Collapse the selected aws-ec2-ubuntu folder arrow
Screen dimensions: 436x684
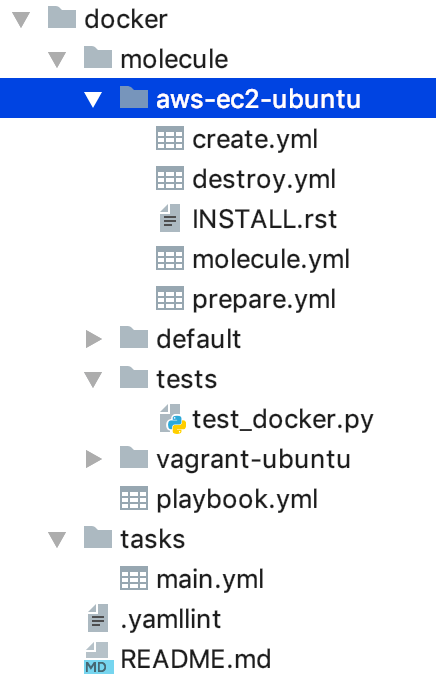click(x=93, y=99)
